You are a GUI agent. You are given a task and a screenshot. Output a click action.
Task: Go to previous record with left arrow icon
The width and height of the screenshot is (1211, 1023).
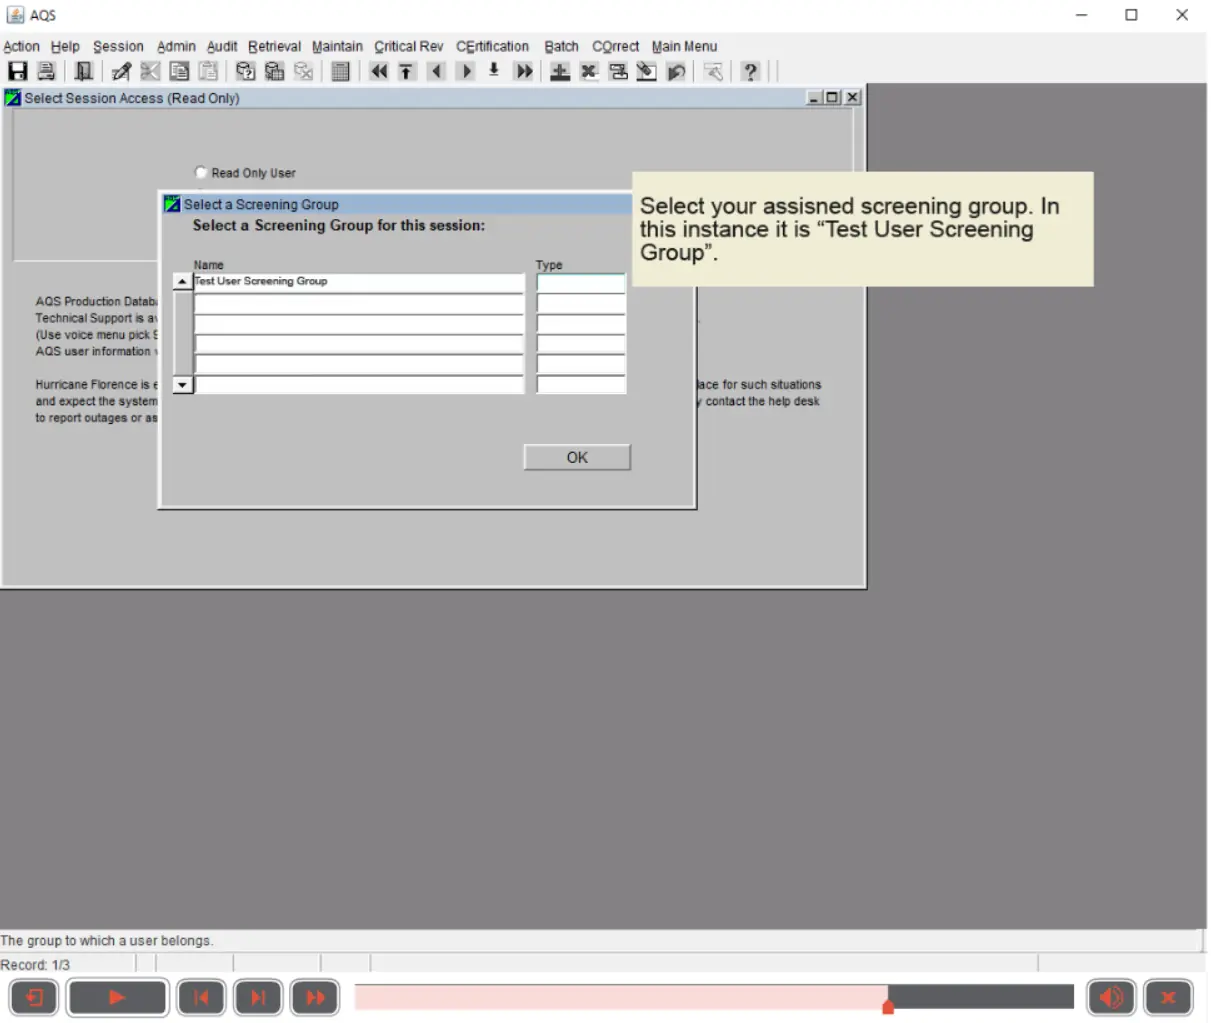point(436,71)
